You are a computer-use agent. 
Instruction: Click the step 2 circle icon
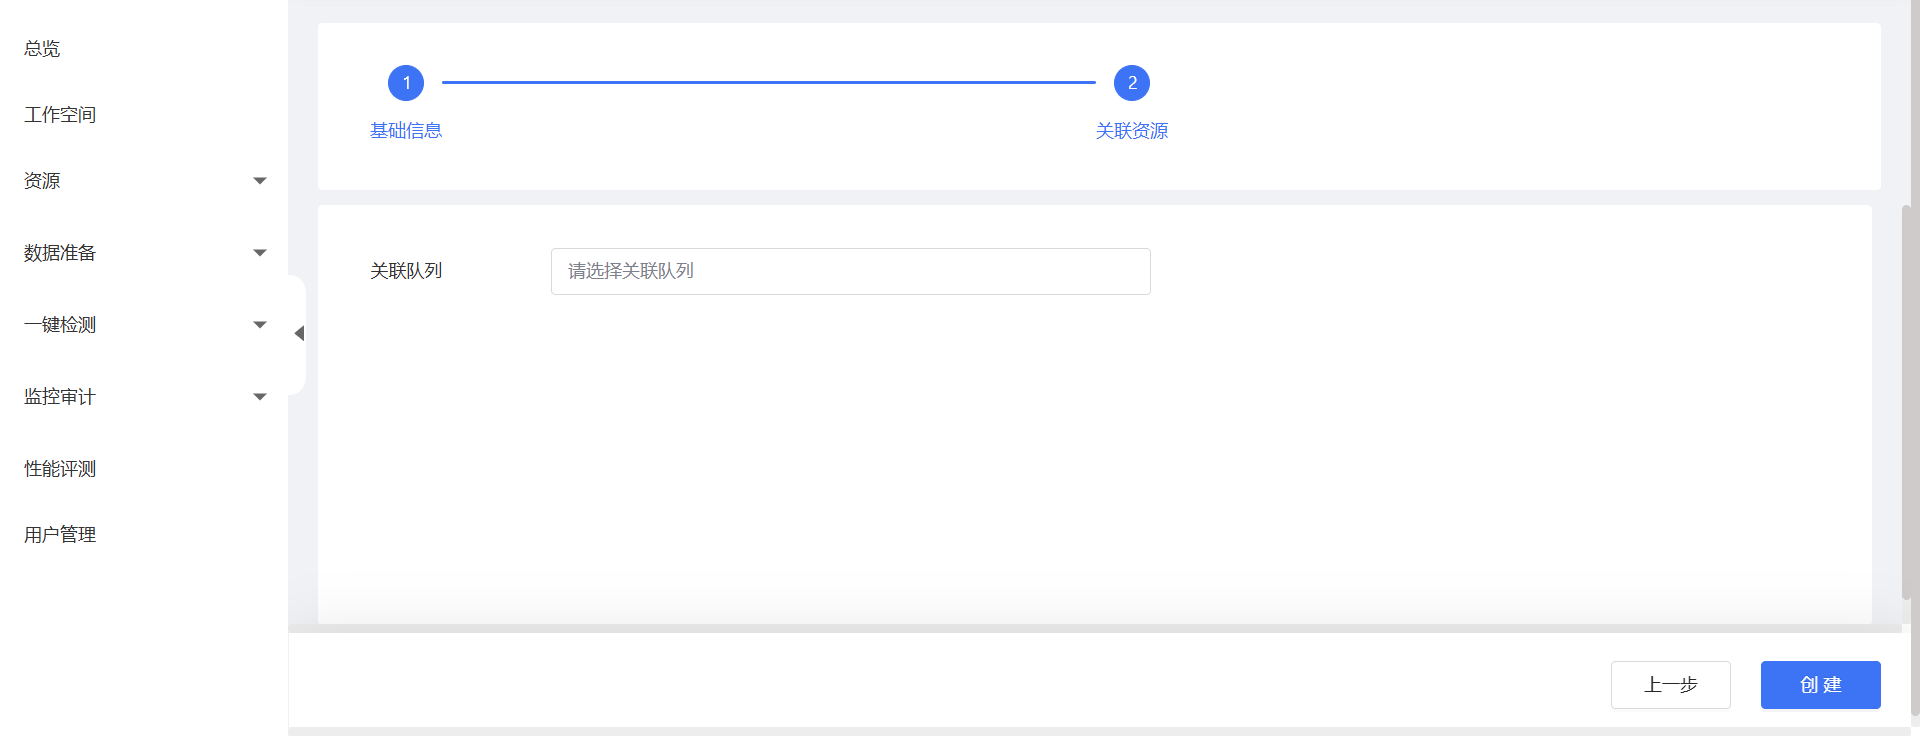point(1132,83)
